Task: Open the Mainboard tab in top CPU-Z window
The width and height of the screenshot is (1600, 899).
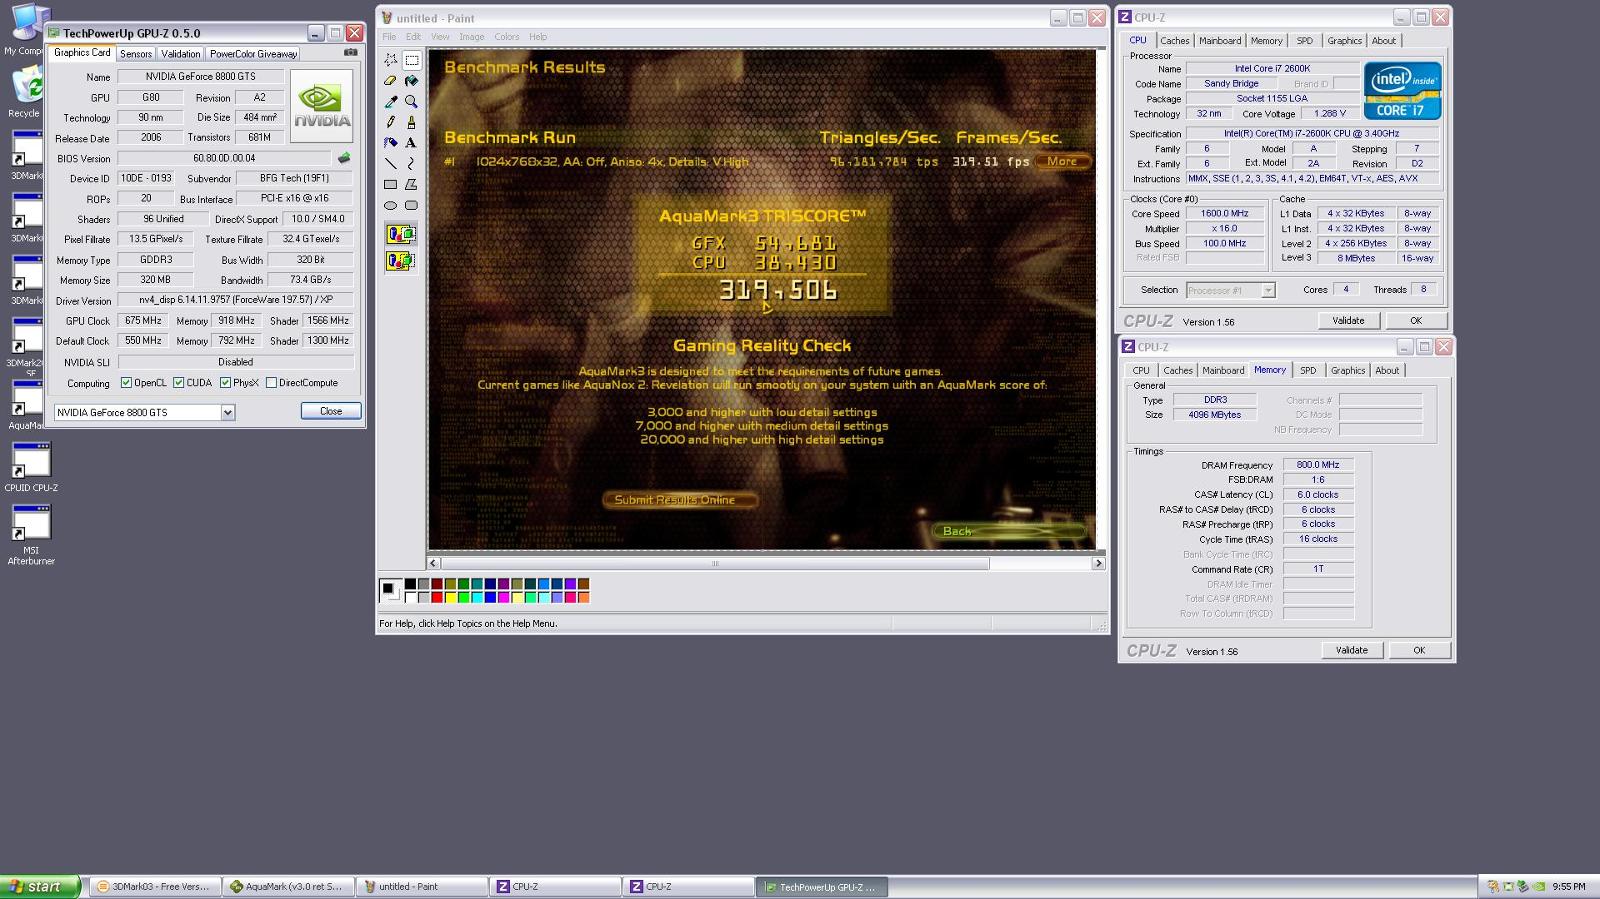Action: 1220,41
